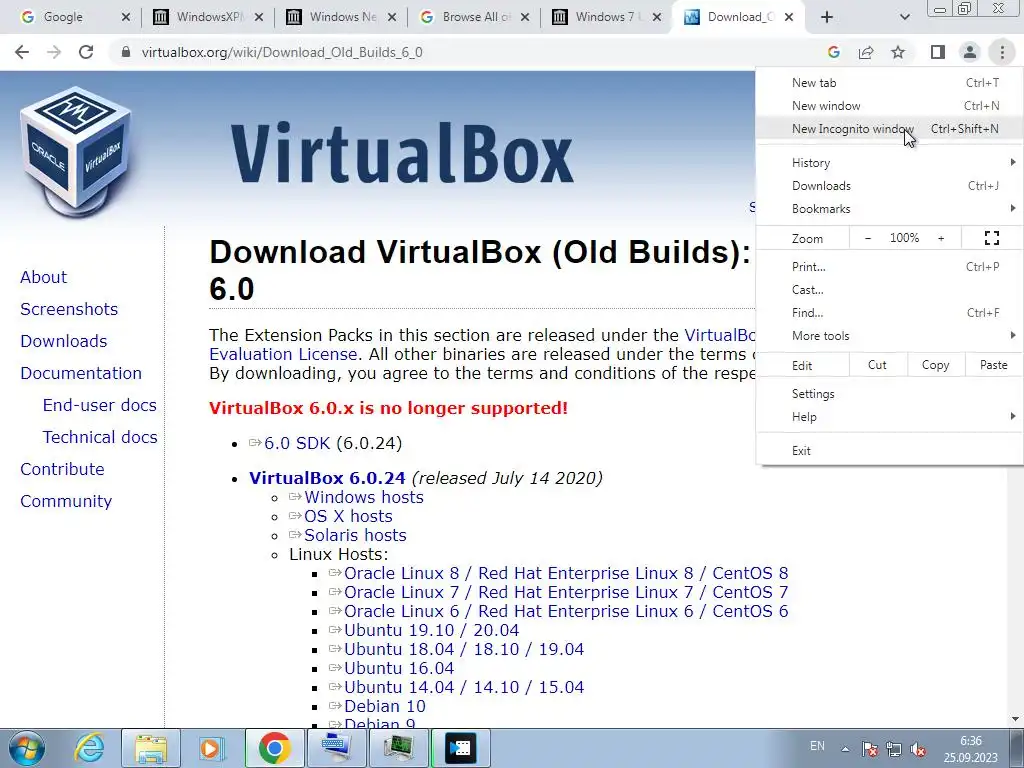Click the padlock site info icon

click(x=126, y=52)
